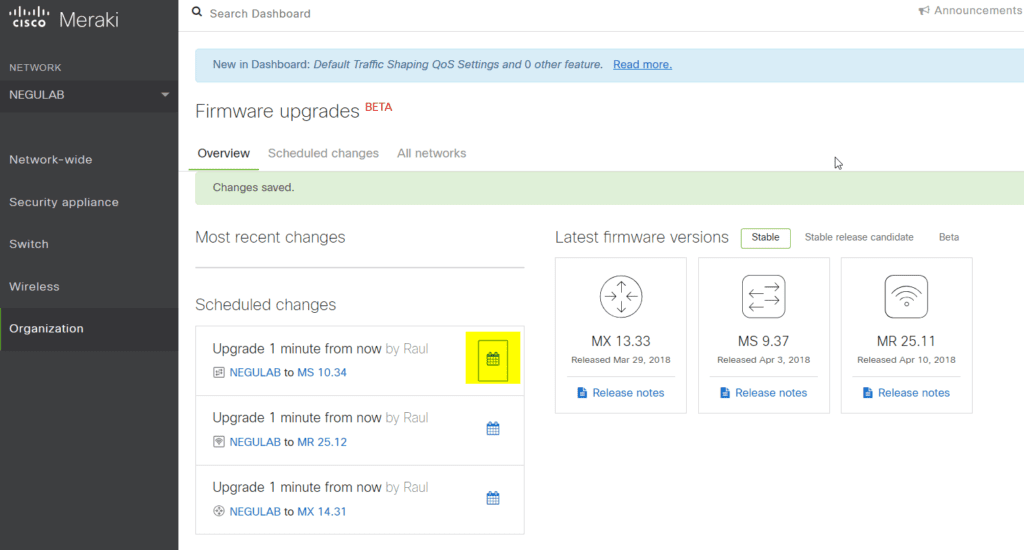This screenshot has width=1024, height=550.
Task: Click the 'MS 9.37' version label
Action: tap(763, 341)
